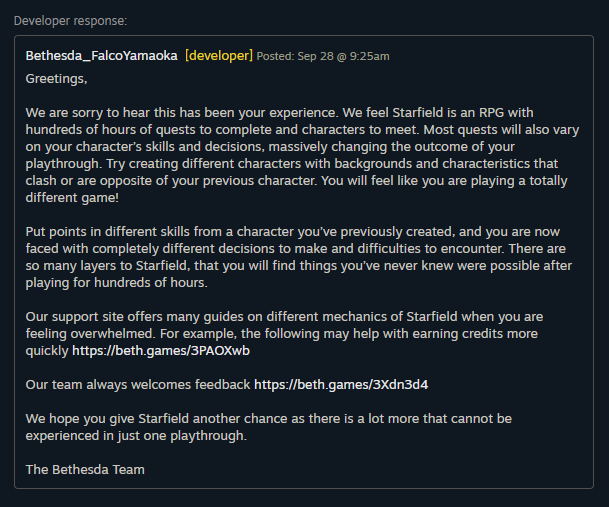Open the beth.games/3PAOXwb credits guide link
The width and height of the screenshot is (609, 507).
click(x=161, y=350)
